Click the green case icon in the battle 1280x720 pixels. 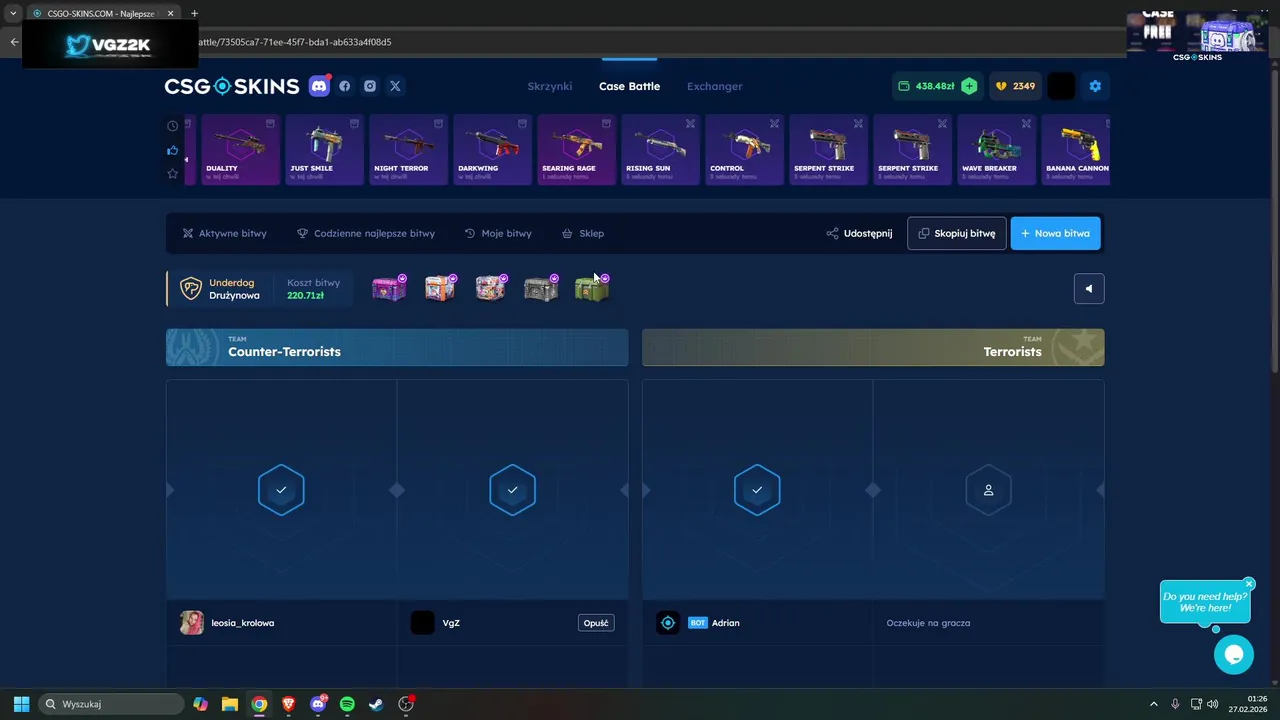click(592, 289)
